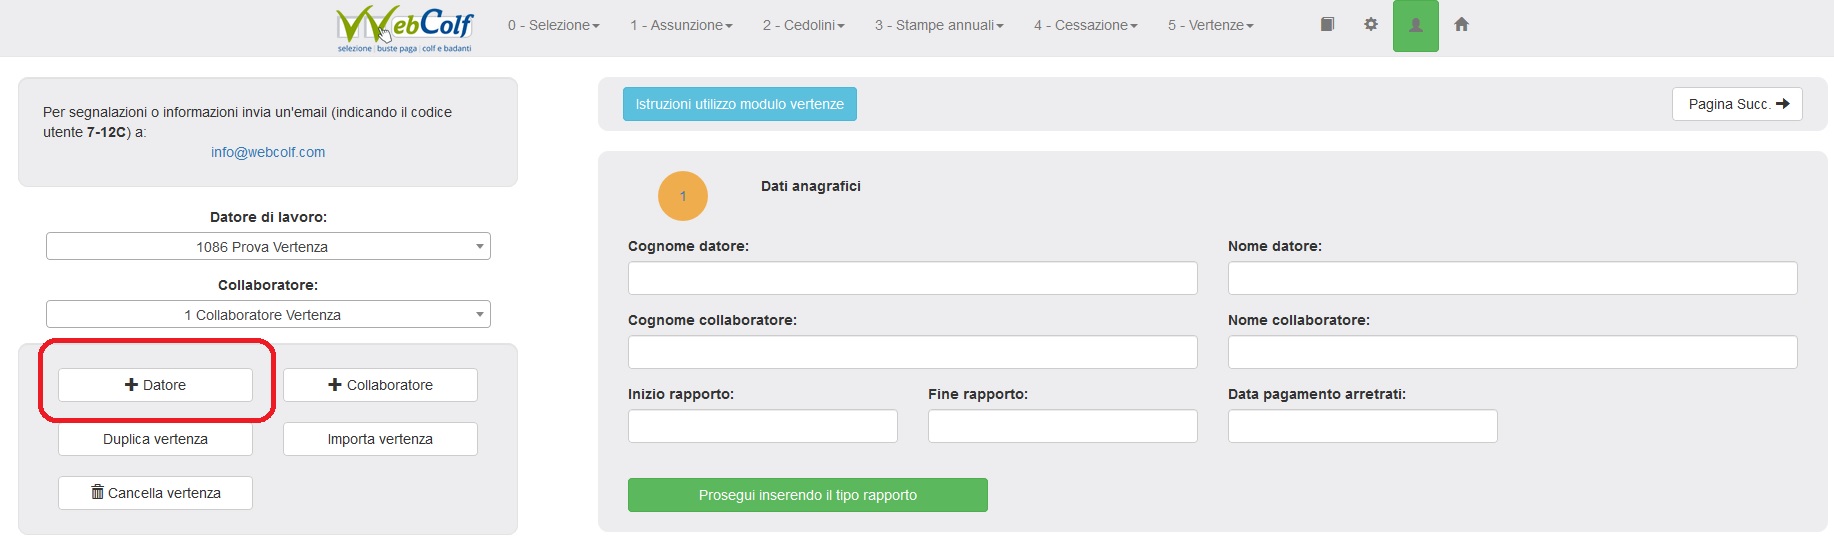The width and height of the screenshot is (1834, 553).
Task: Click the orange step 1 circle
Action: 683,196
